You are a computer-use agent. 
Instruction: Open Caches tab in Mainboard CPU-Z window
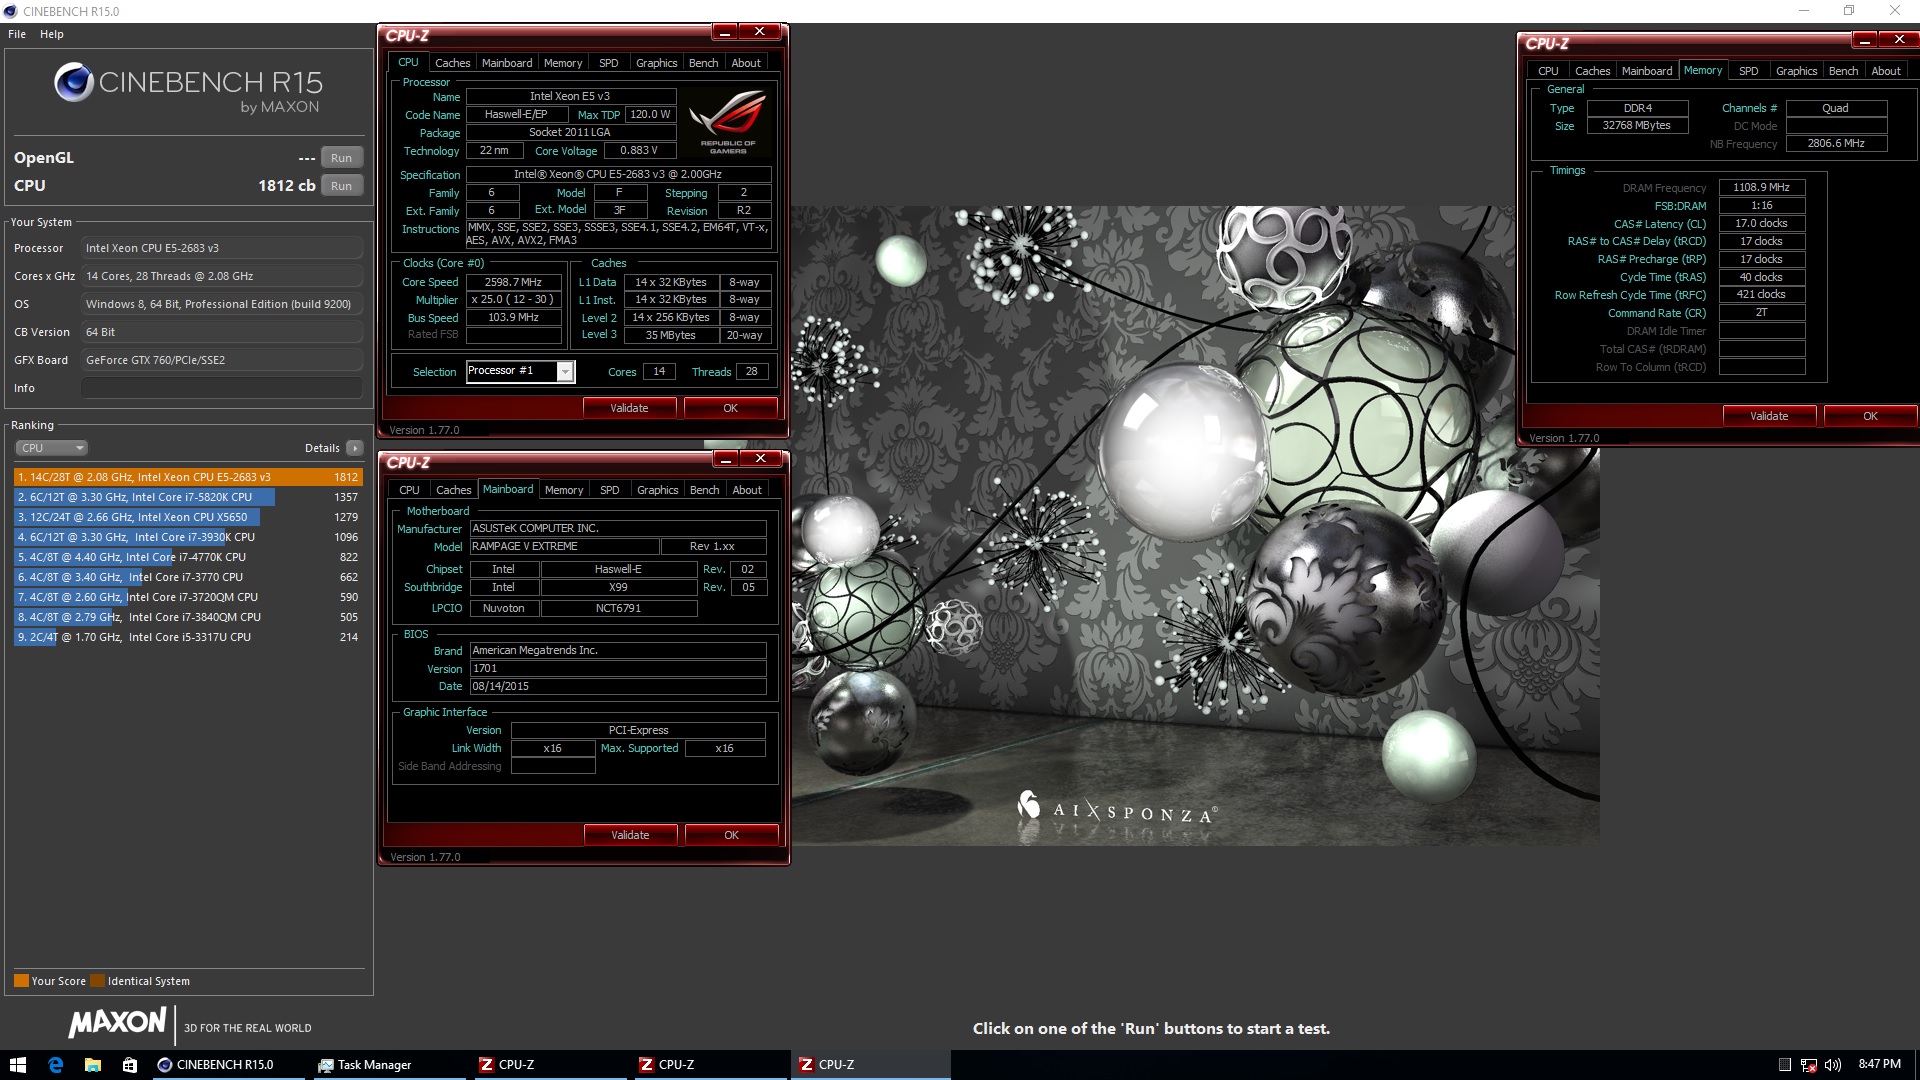[453, 490]
